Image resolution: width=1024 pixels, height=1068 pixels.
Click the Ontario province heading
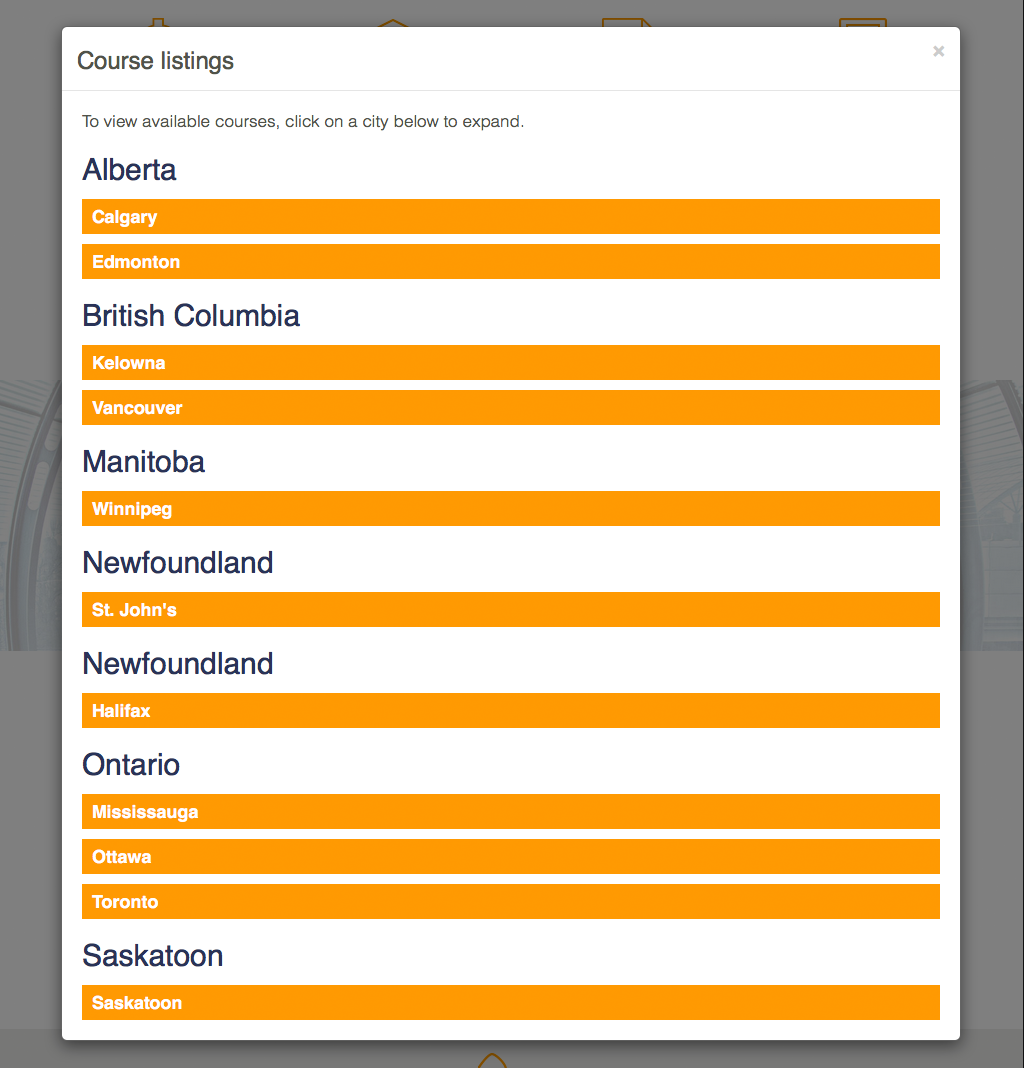pos(131,765)
